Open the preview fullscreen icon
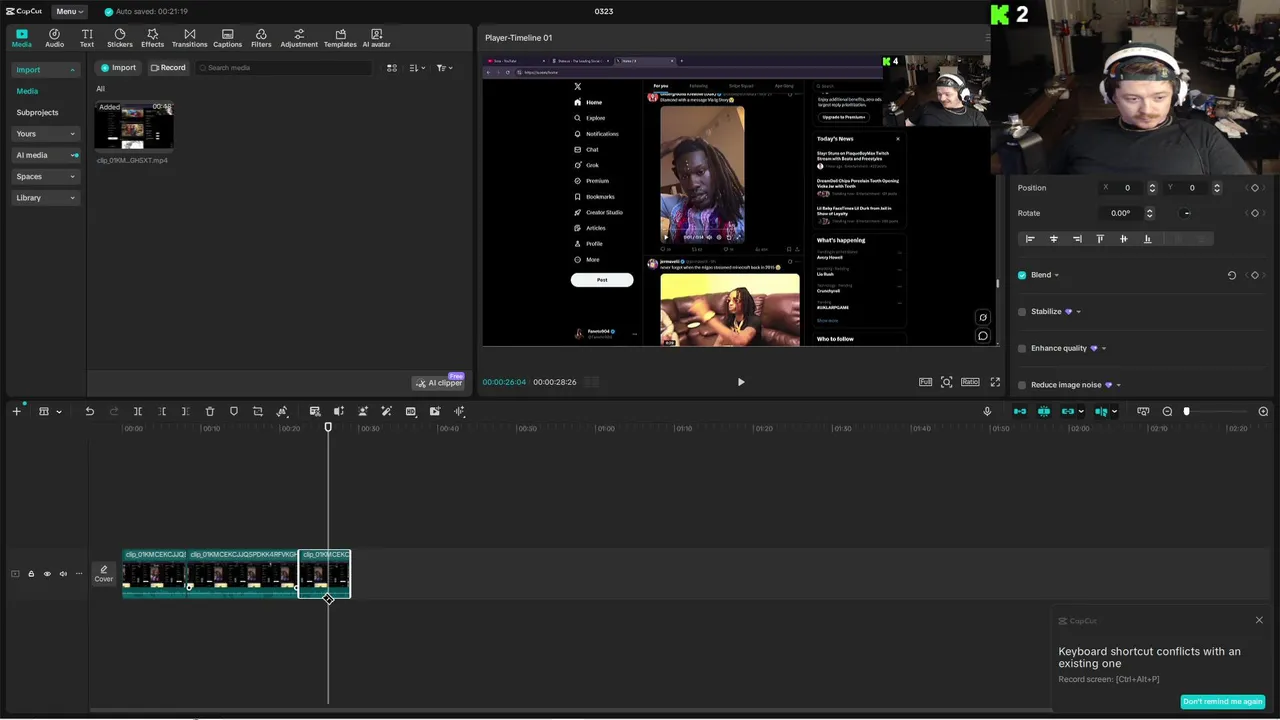 point(995,382)
